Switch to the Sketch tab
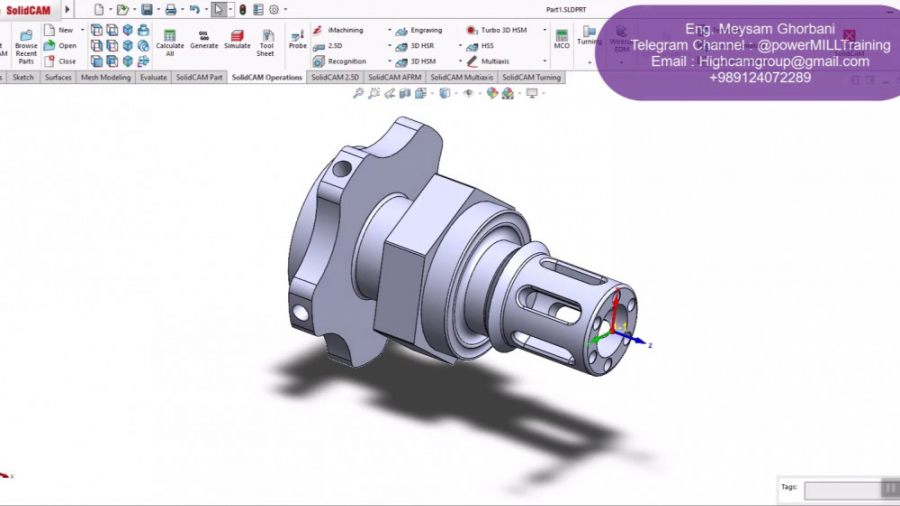The width and height of the screenshot is (900, 506). [x=23, y=77]
